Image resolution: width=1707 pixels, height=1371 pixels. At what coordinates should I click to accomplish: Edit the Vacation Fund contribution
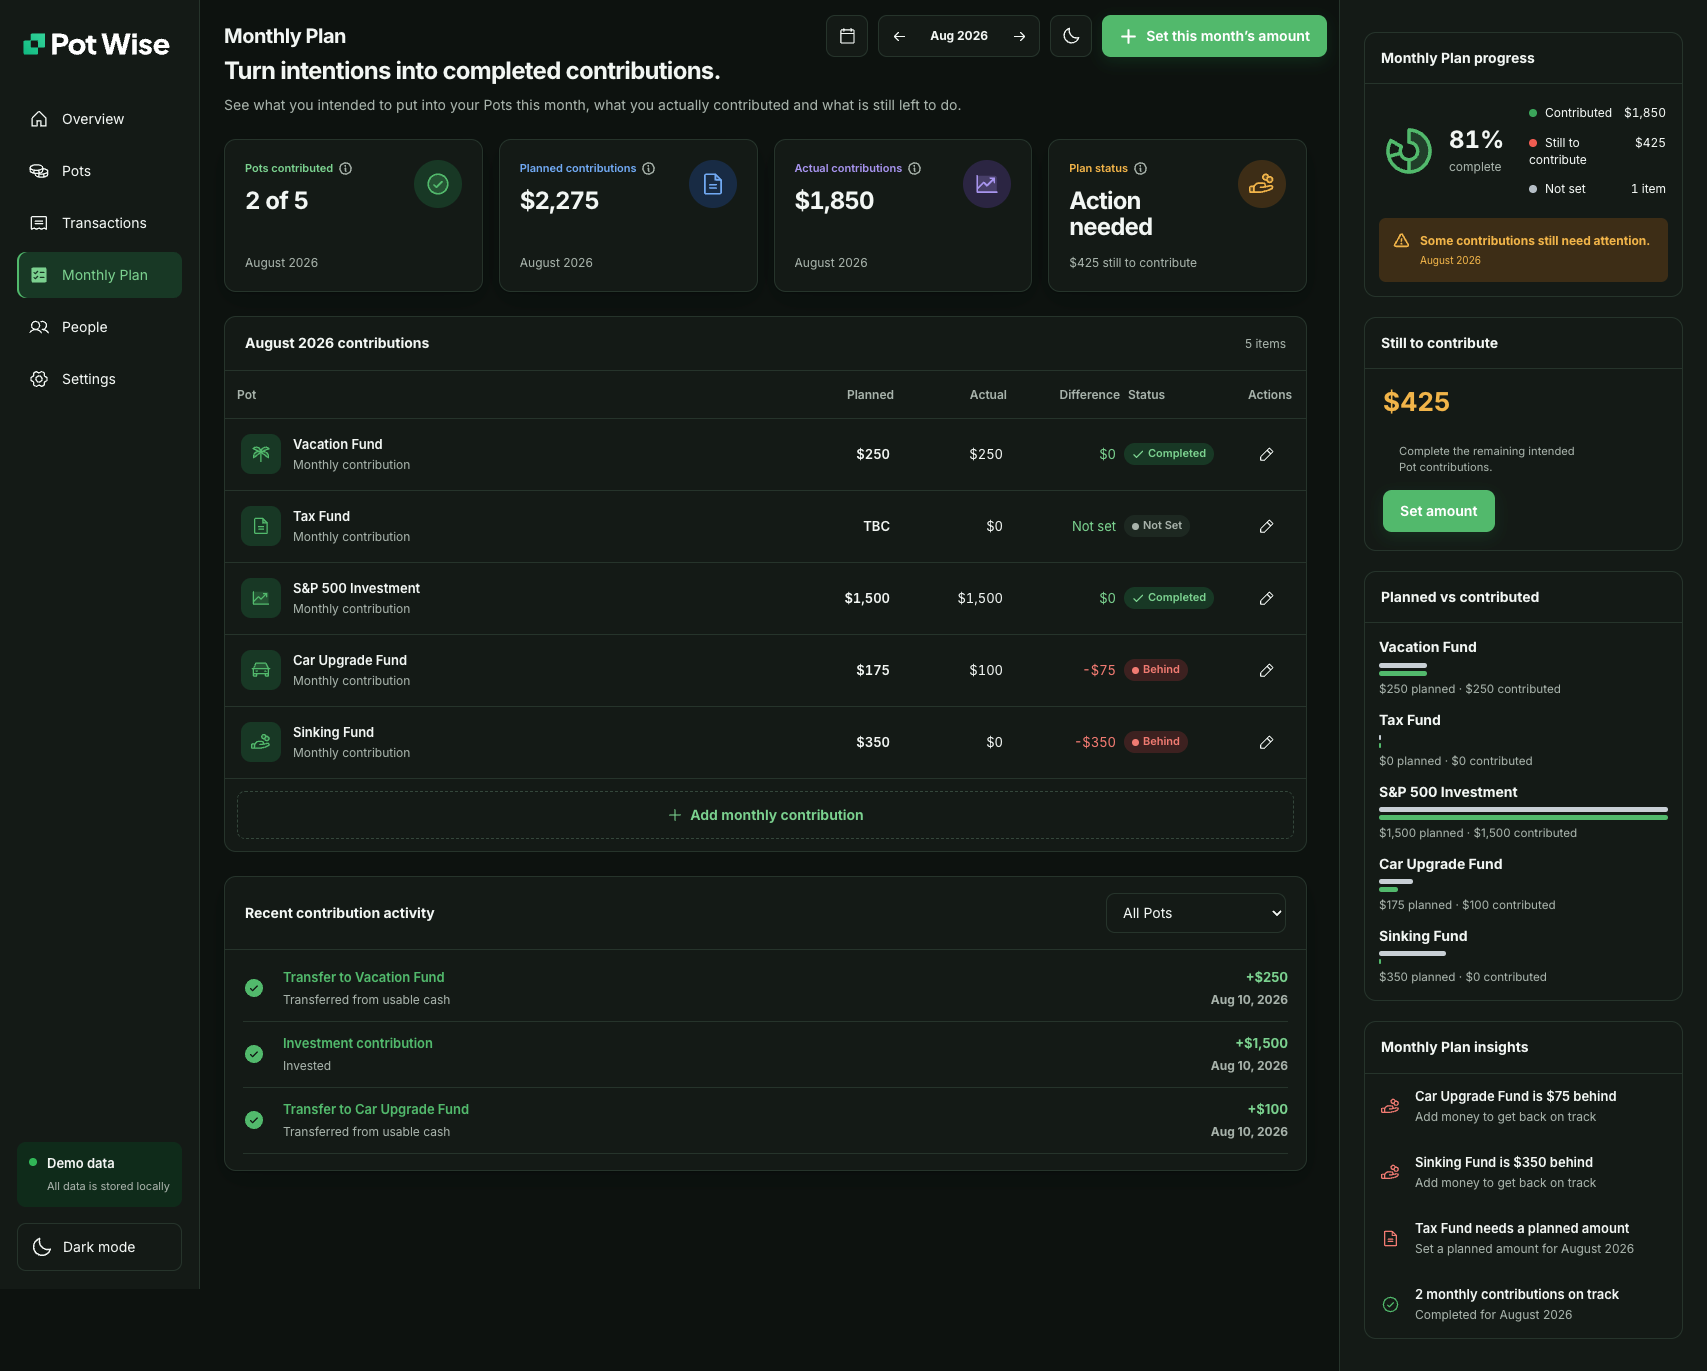[x=1266, y=454]
